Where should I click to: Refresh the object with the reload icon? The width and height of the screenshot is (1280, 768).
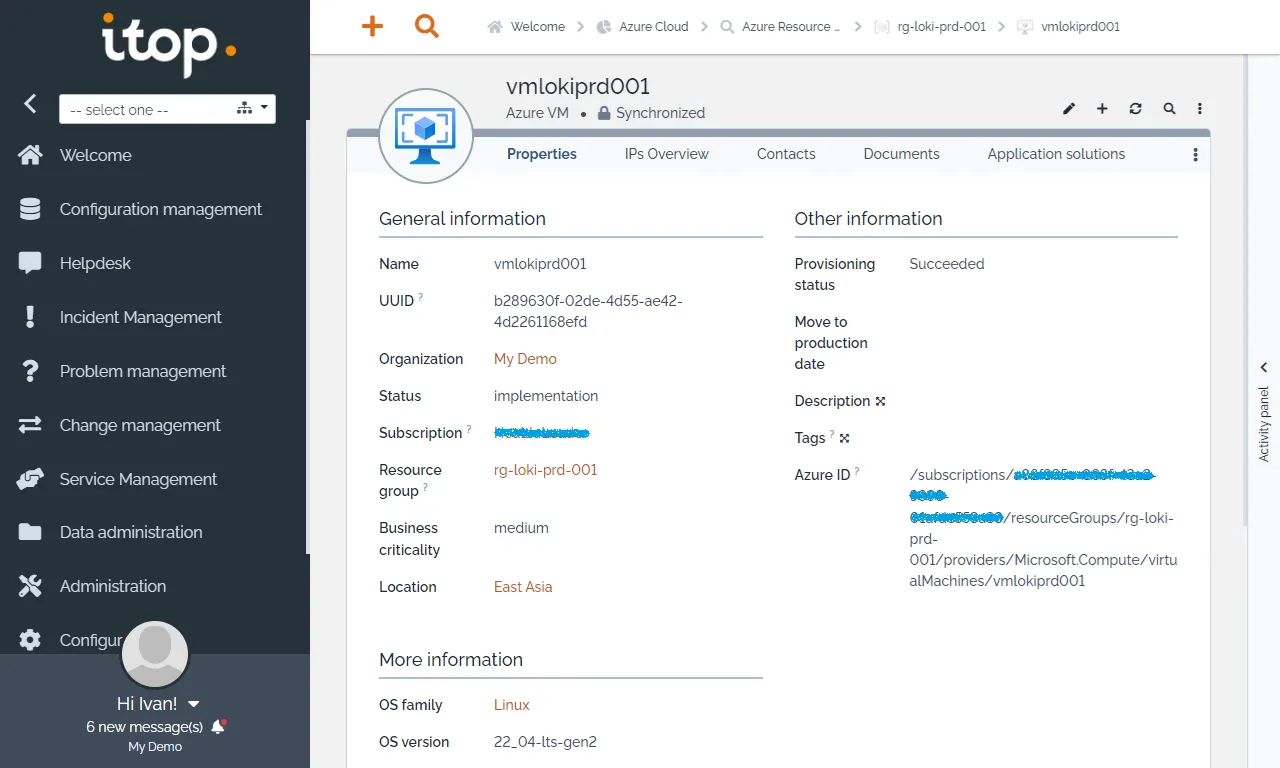1135,108
